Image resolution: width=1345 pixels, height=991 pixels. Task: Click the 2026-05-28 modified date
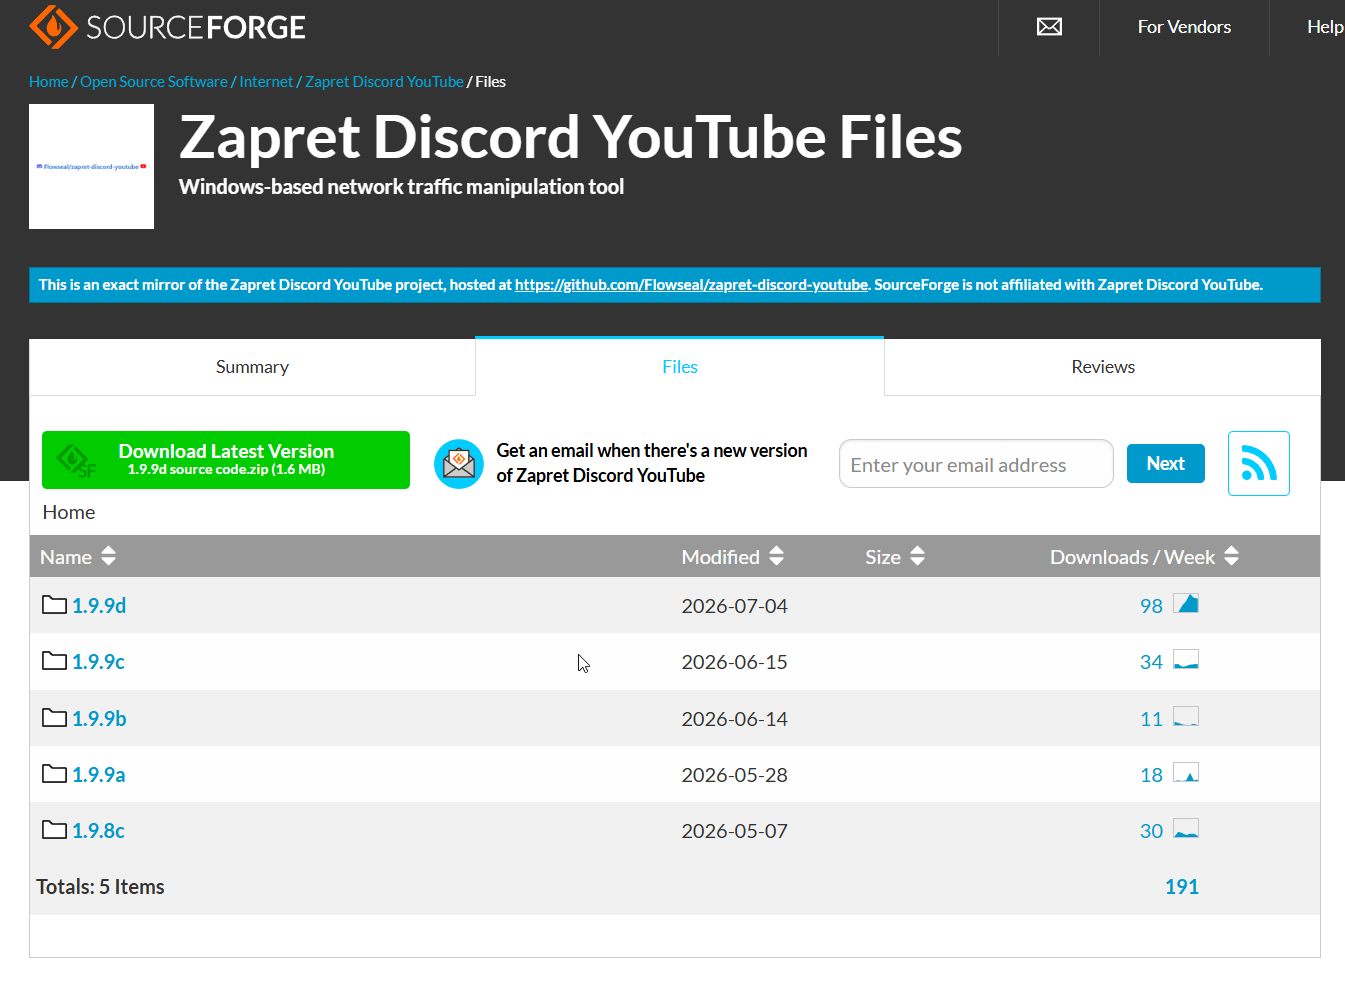coord(734,775)
